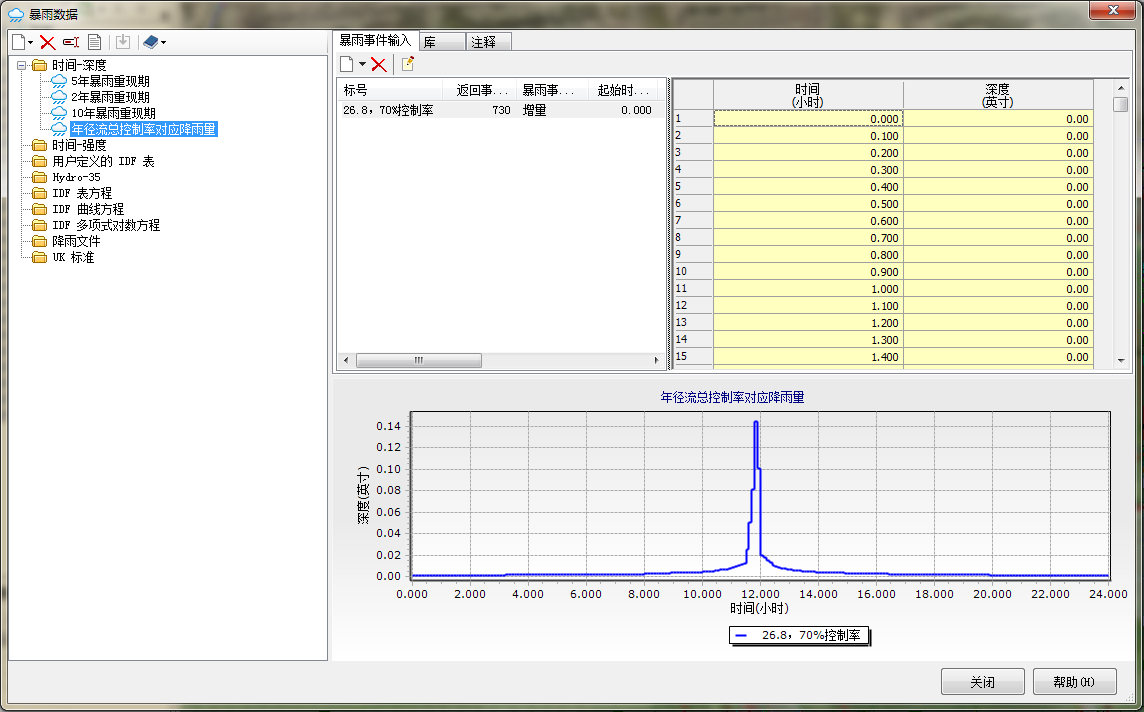Select the IDF 多项式对数方程 folder

coord(106,225)
